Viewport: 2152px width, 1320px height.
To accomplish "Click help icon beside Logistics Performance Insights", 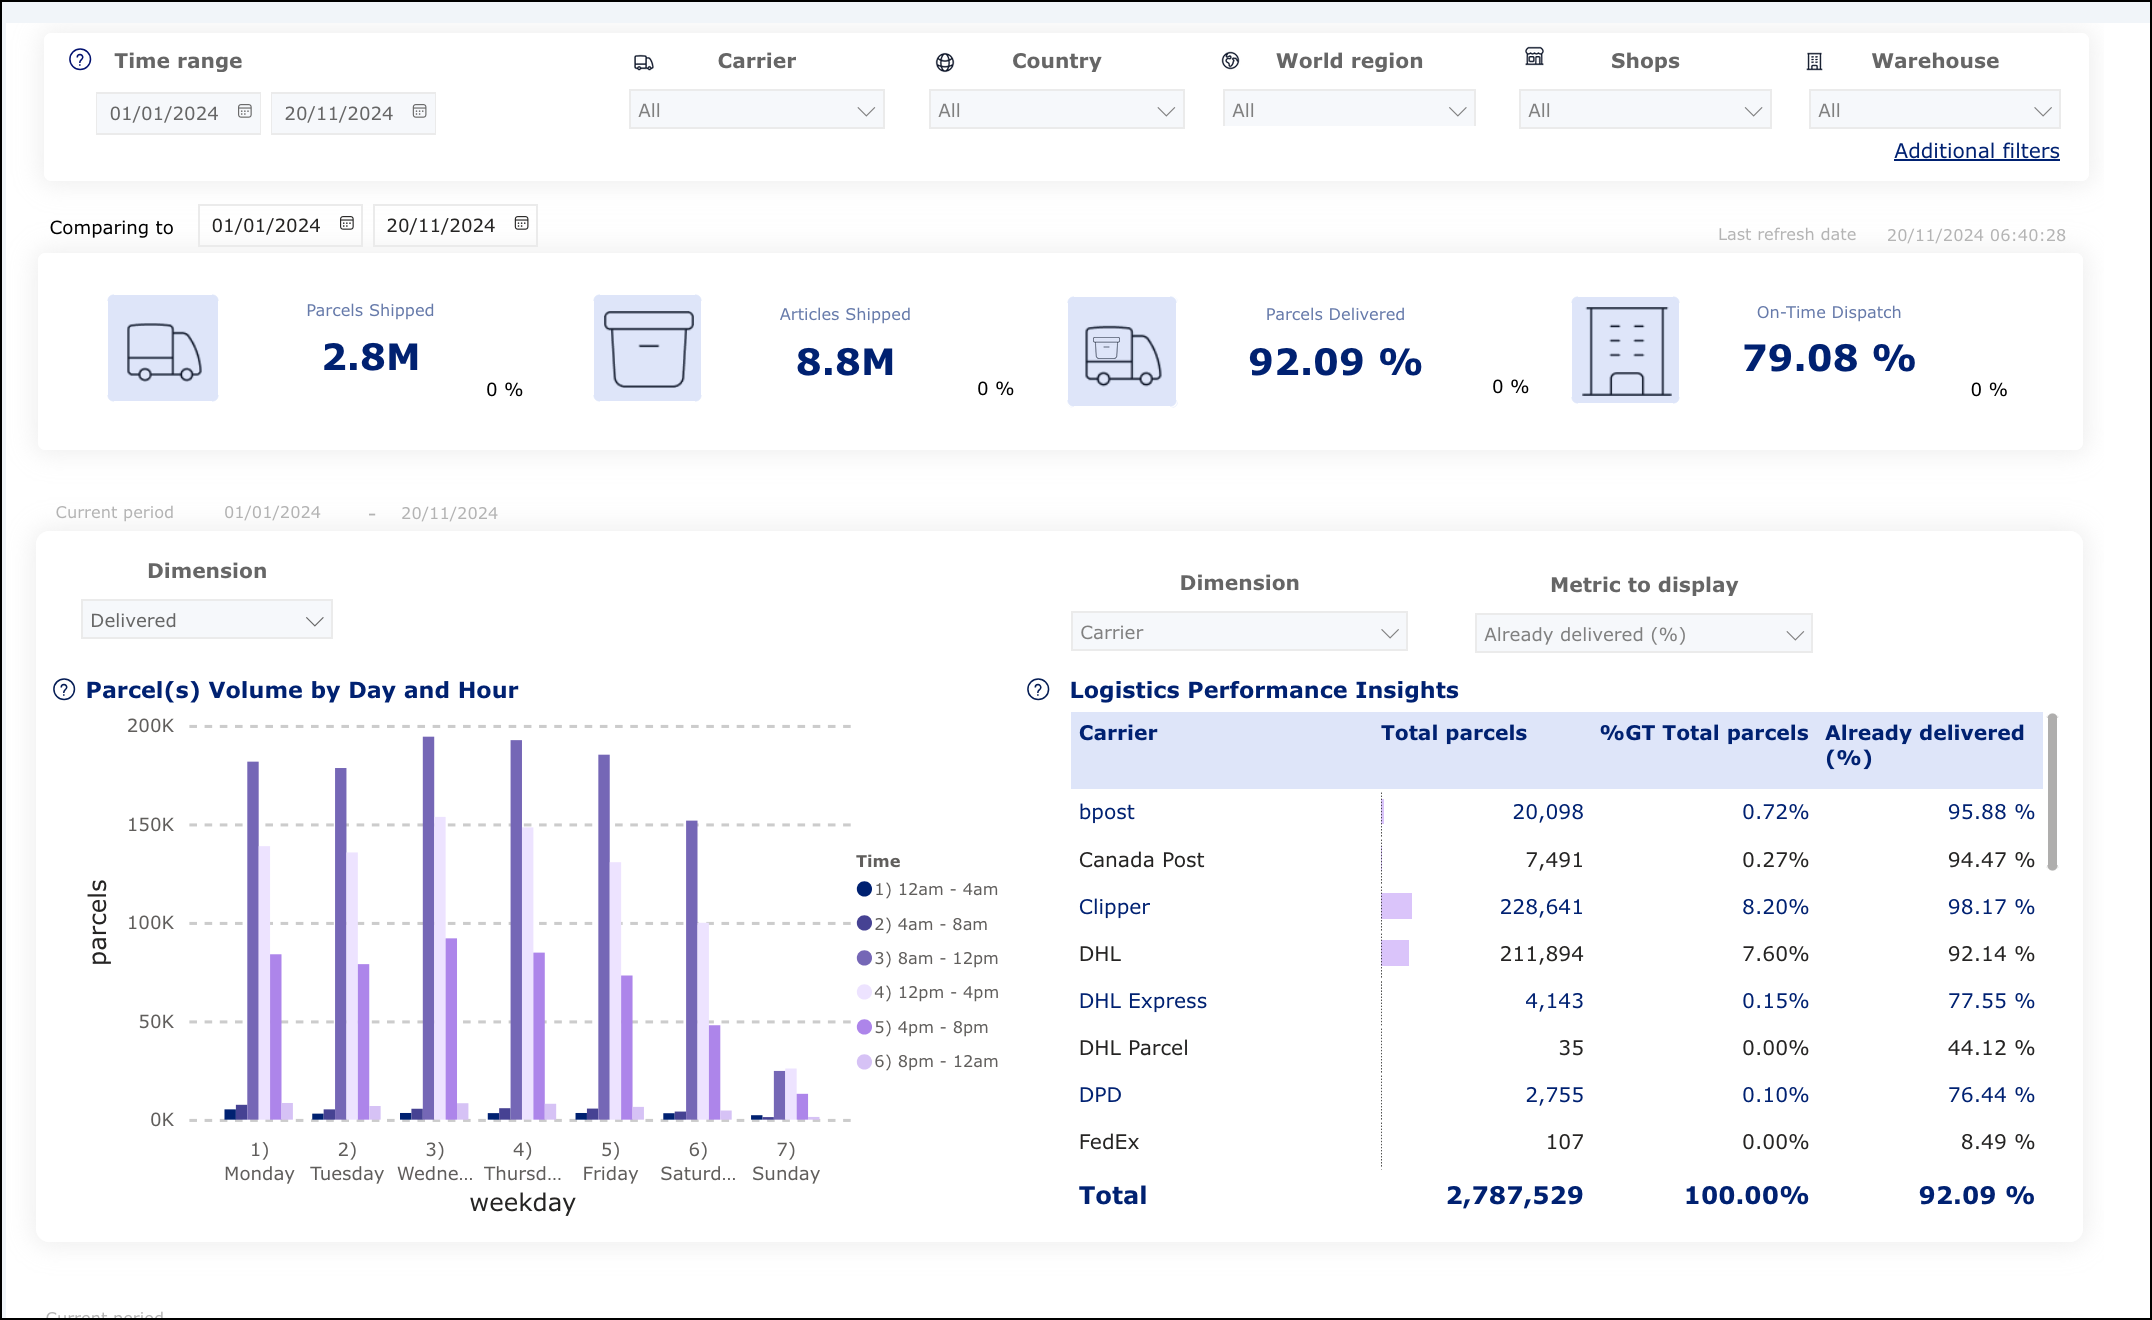I will (1038, 690).
